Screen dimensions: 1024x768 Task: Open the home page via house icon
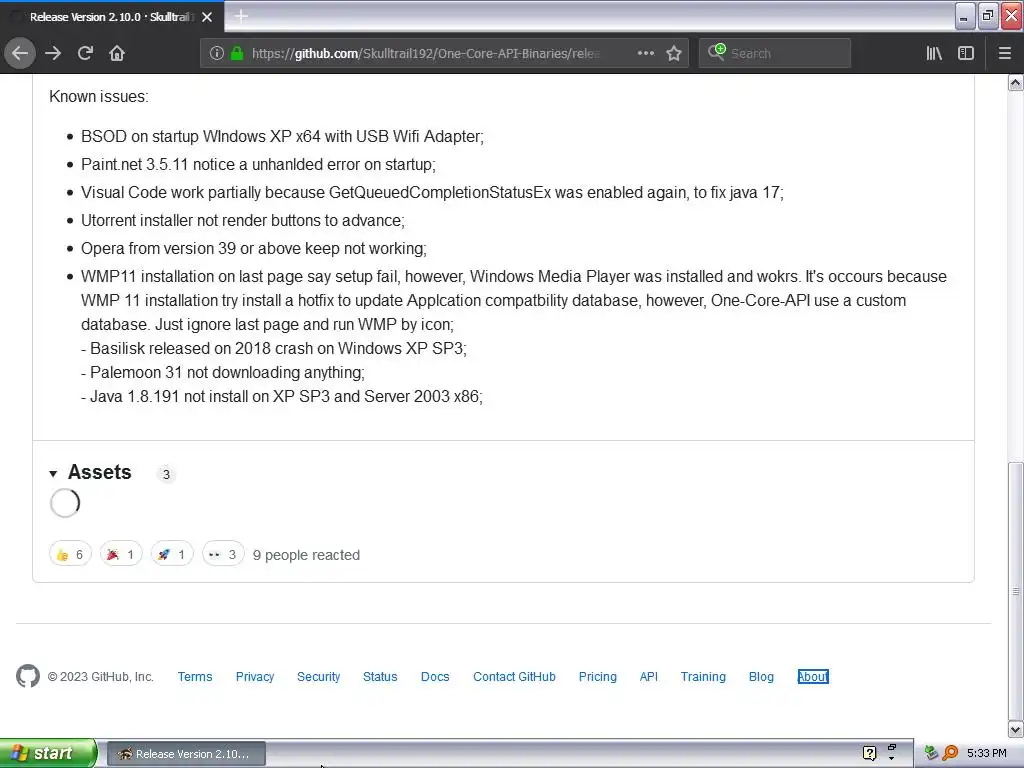point(117,53)
